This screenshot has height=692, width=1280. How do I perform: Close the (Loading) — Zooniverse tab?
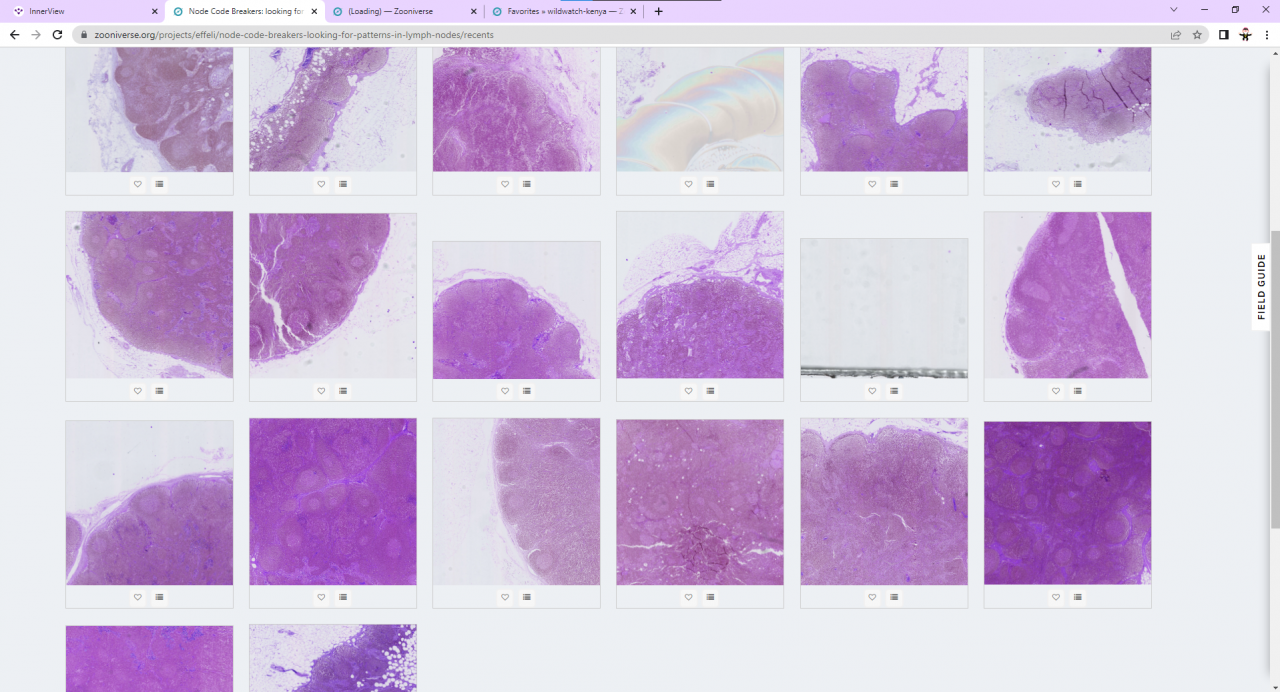coord(474,12)
